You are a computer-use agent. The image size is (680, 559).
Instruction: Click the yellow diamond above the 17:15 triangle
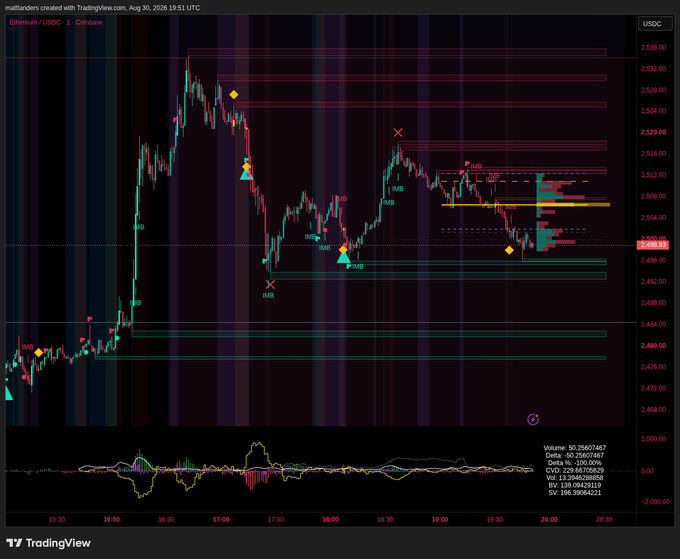tap(246, 167)
